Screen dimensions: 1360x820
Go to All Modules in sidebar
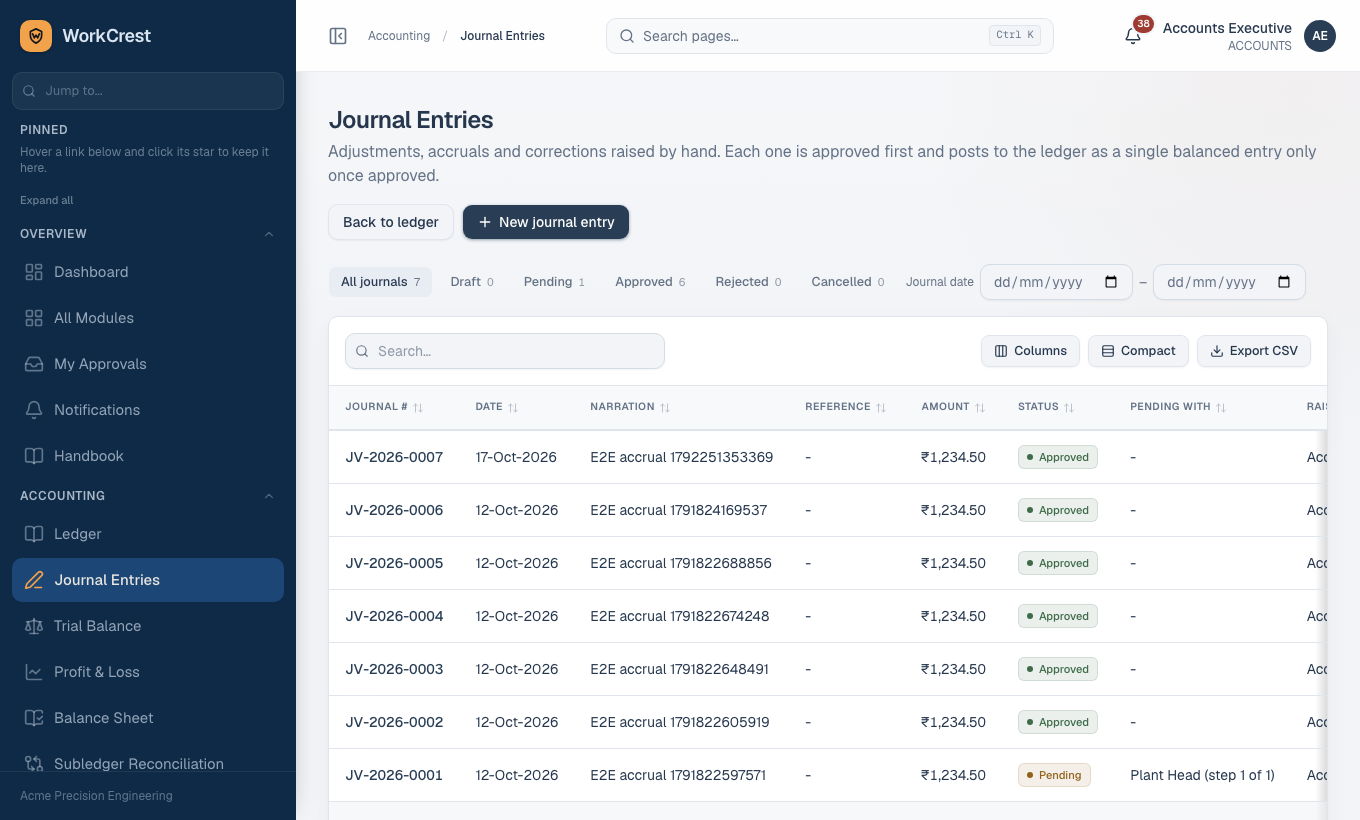(x=148, y=318)
